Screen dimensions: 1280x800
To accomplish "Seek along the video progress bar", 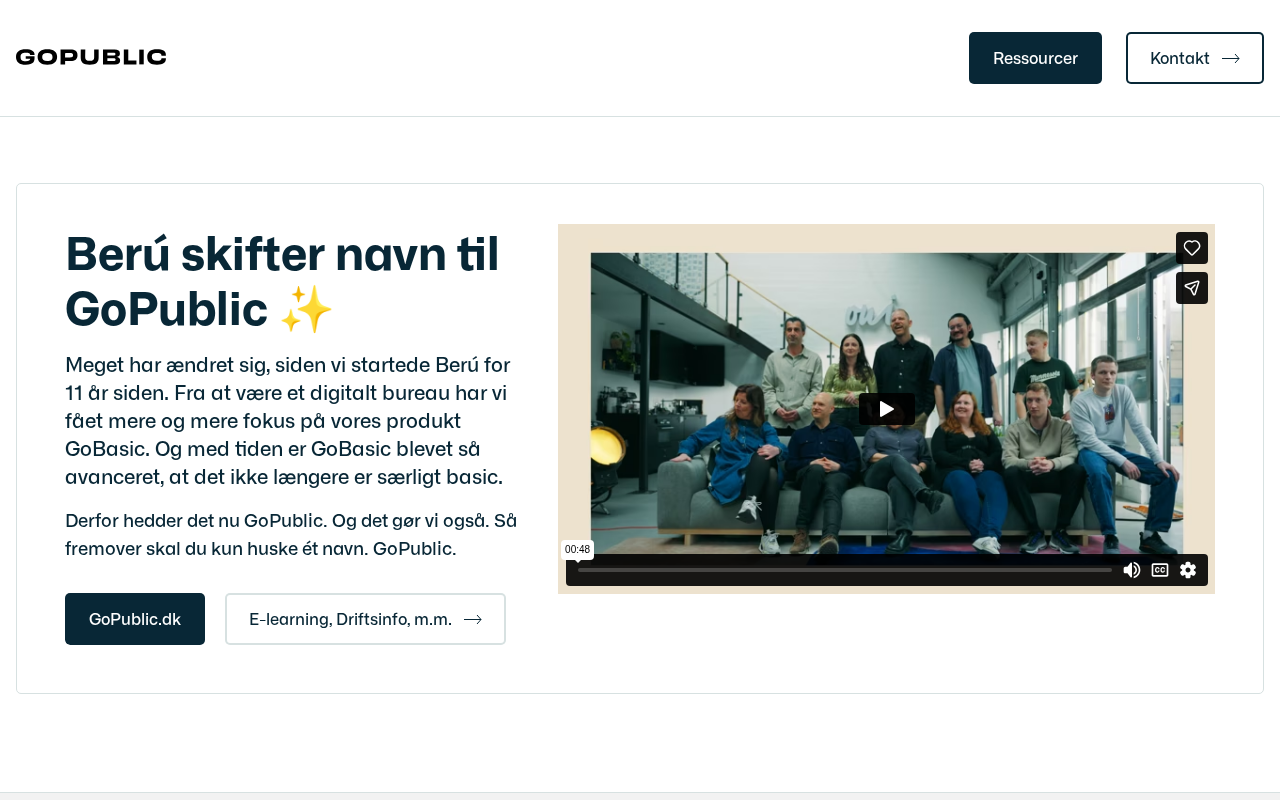I will click(x=845, y=570).
